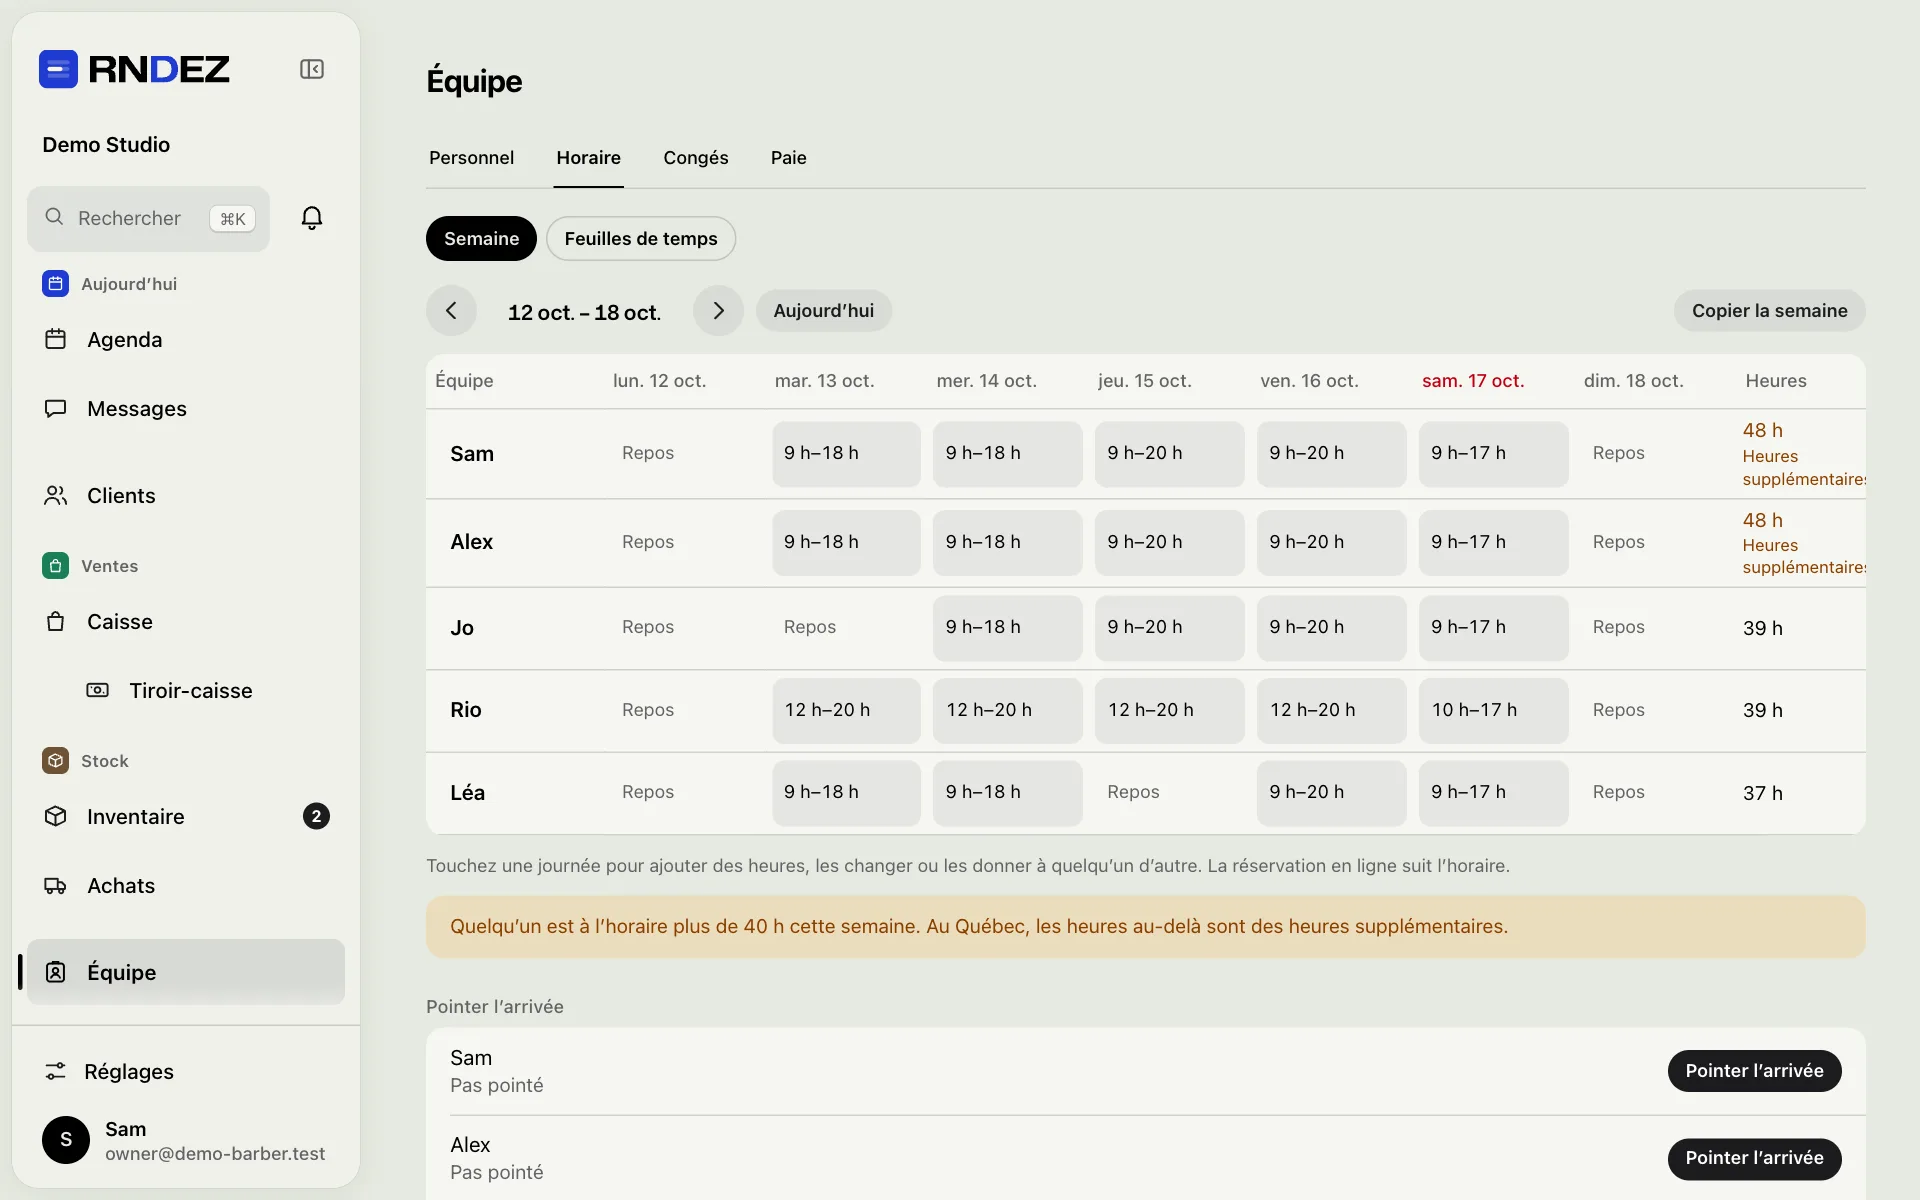The height and width of the screenshot is (1200, 1920).
Task: Click Léa's Thursday Repos cell
Action: pos(1169,793)
